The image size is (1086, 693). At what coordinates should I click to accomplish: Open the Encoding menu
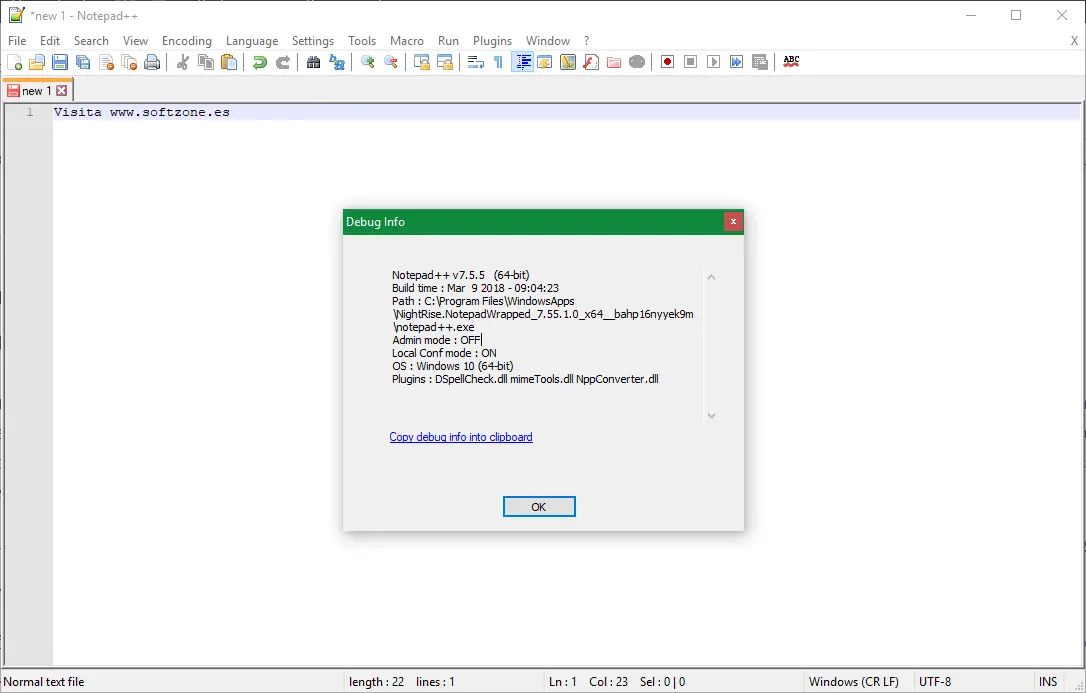(187, 41)
